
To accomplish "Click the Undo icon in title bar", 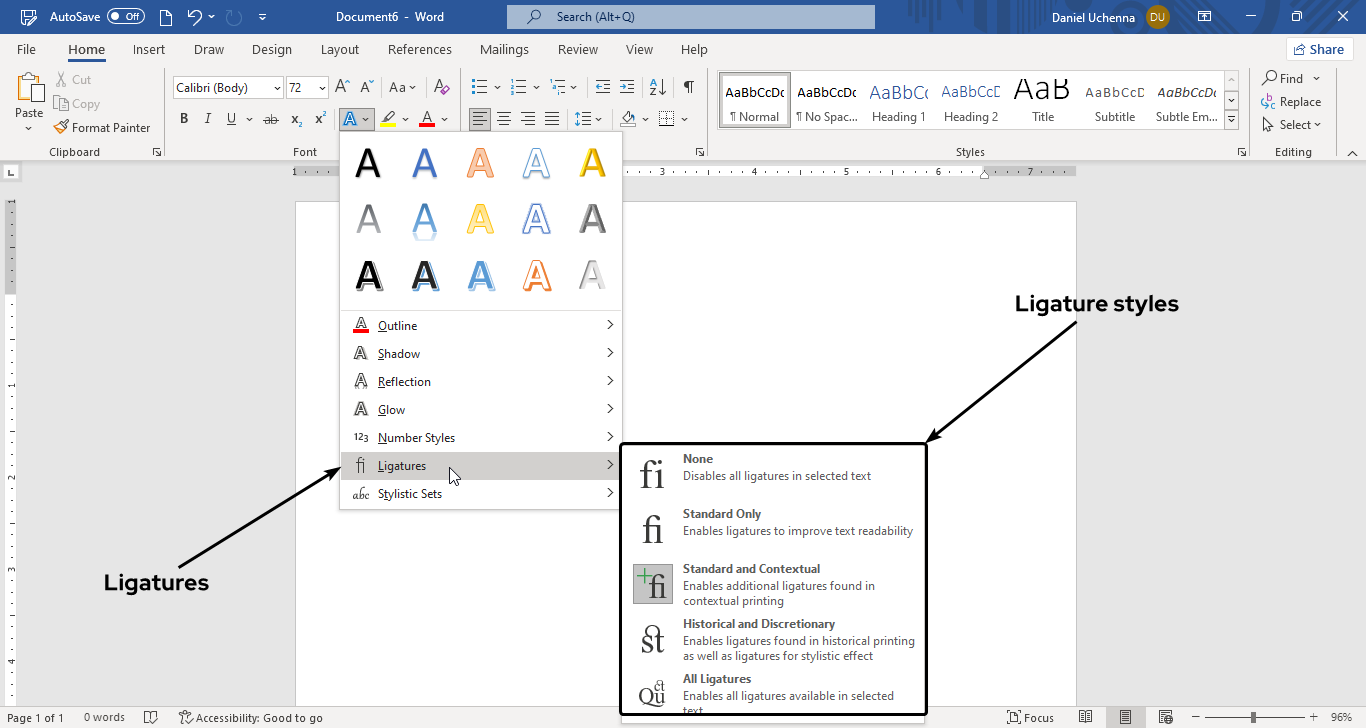I will 194,17.
